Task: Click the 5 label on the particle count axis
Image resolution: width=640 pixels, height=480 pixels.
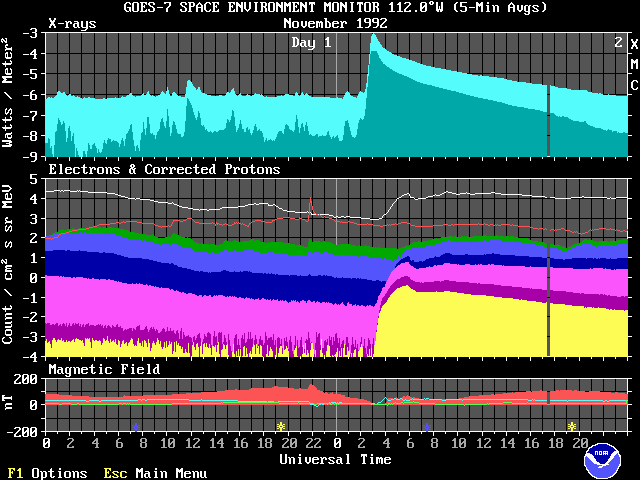Action: coord(34,180)
